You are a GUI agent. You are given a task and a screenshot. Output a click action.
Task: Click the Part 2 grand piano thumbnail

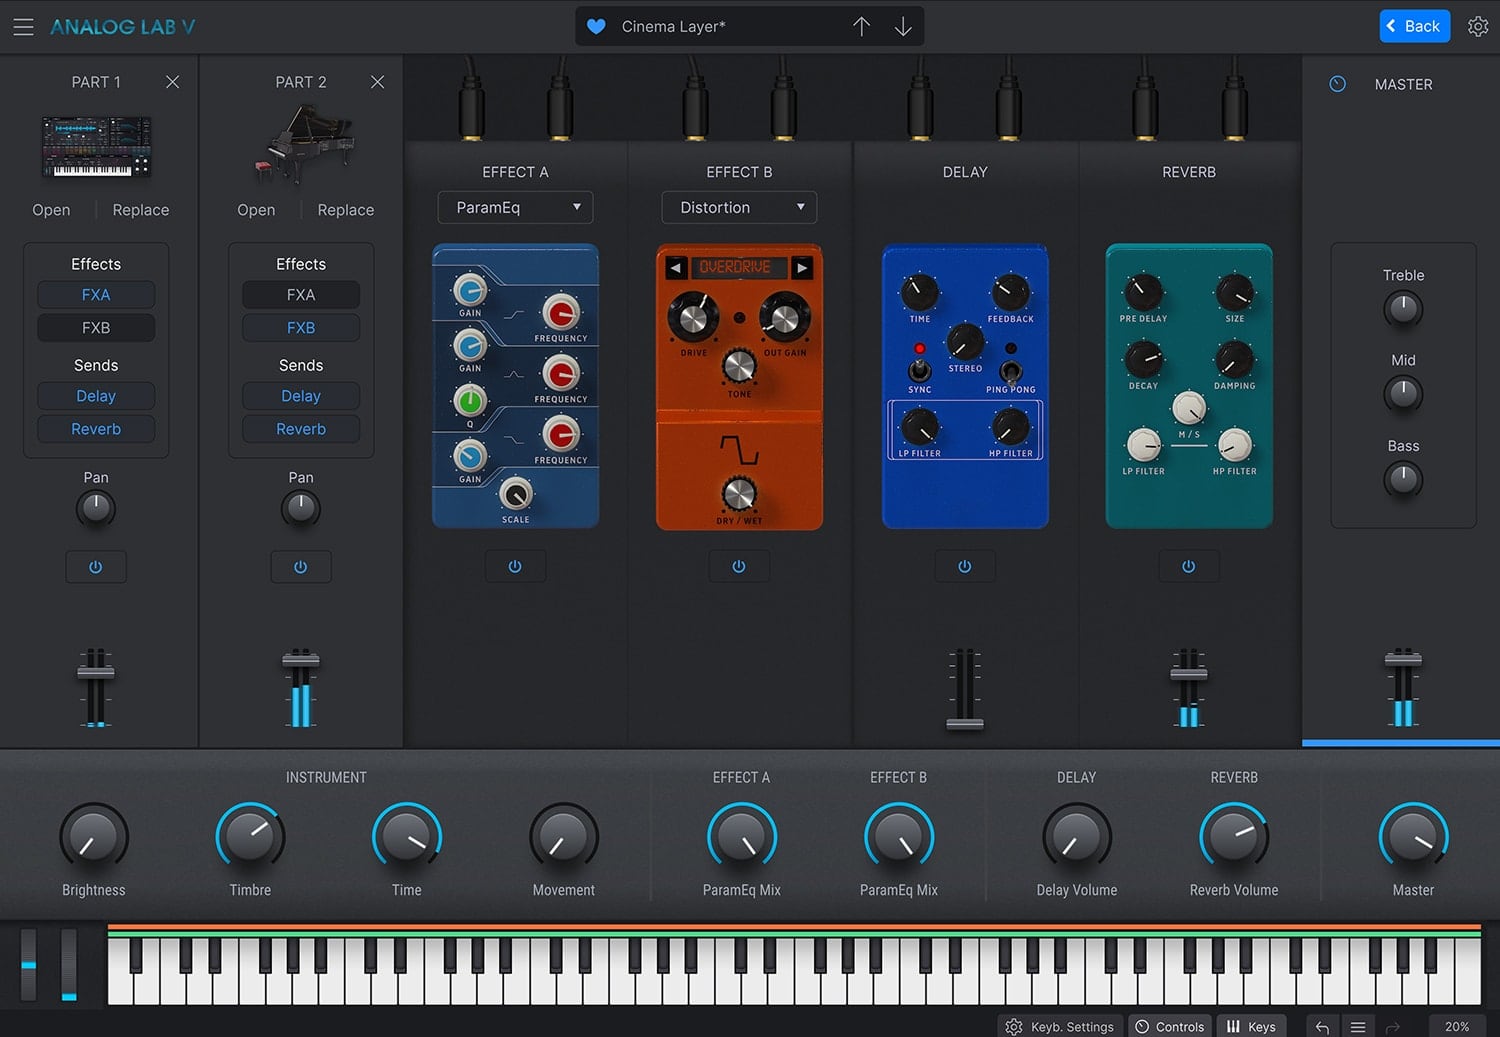tap(303, 145)
